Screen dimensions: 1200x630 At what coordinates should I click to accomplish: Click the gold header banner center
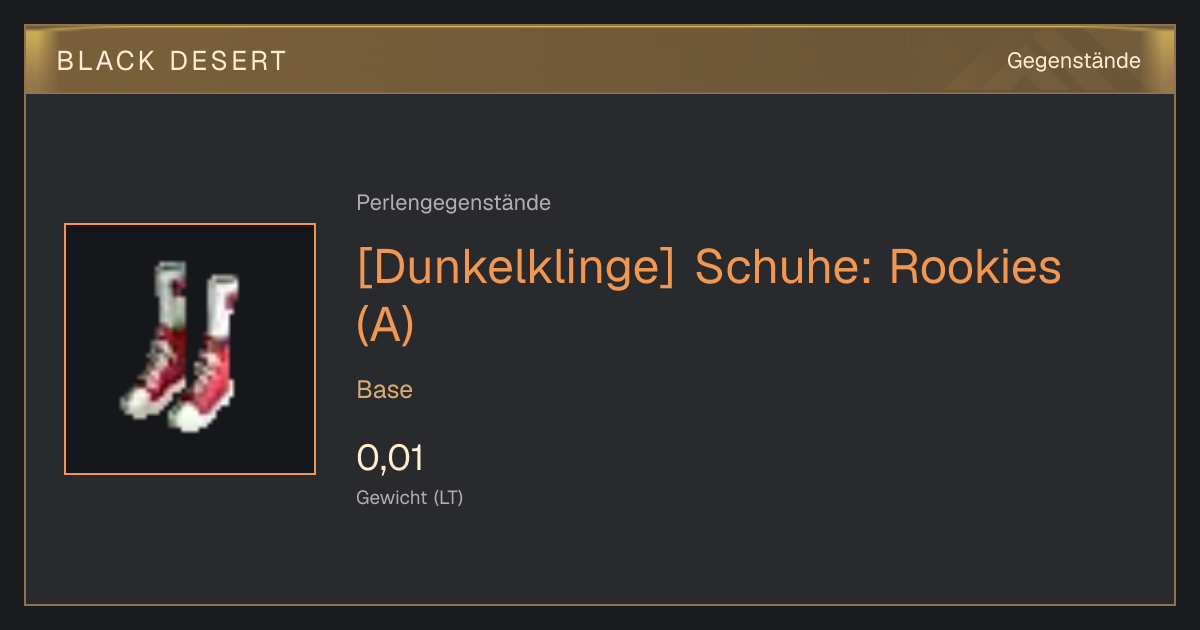click(600, 60)
